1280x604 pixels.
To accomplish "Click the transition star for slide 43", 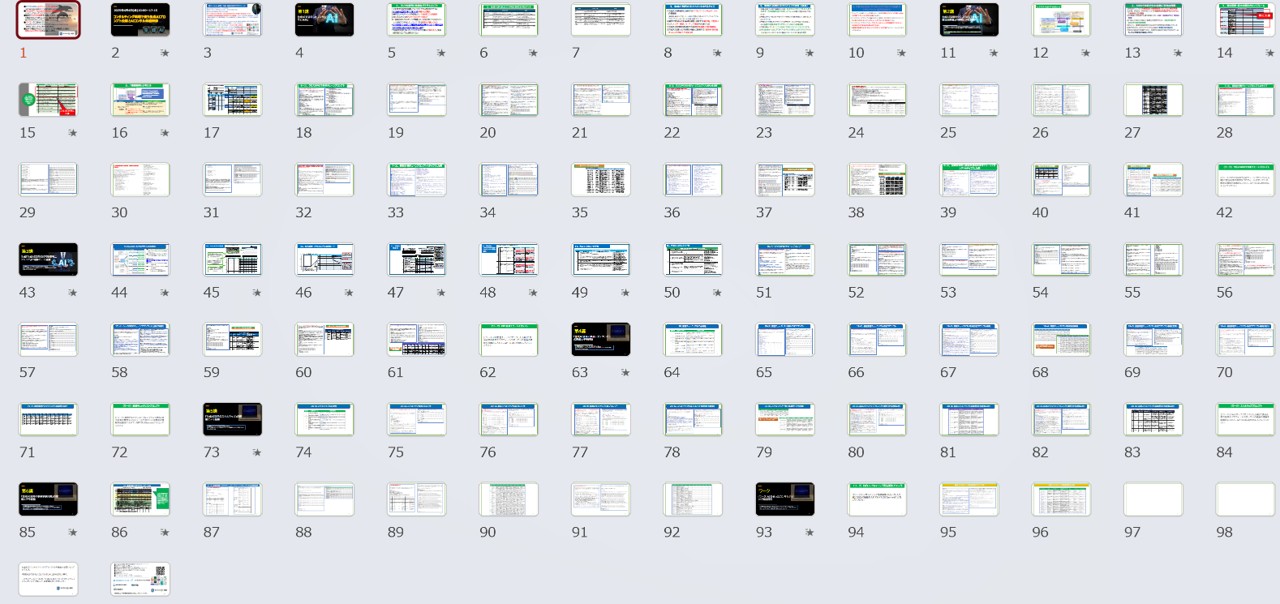I will [72, 293].
